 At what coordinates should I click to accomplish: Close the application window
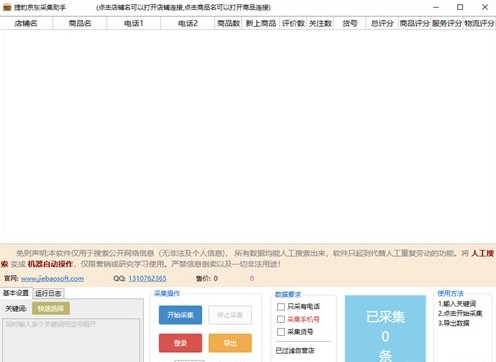click(485, 7)
